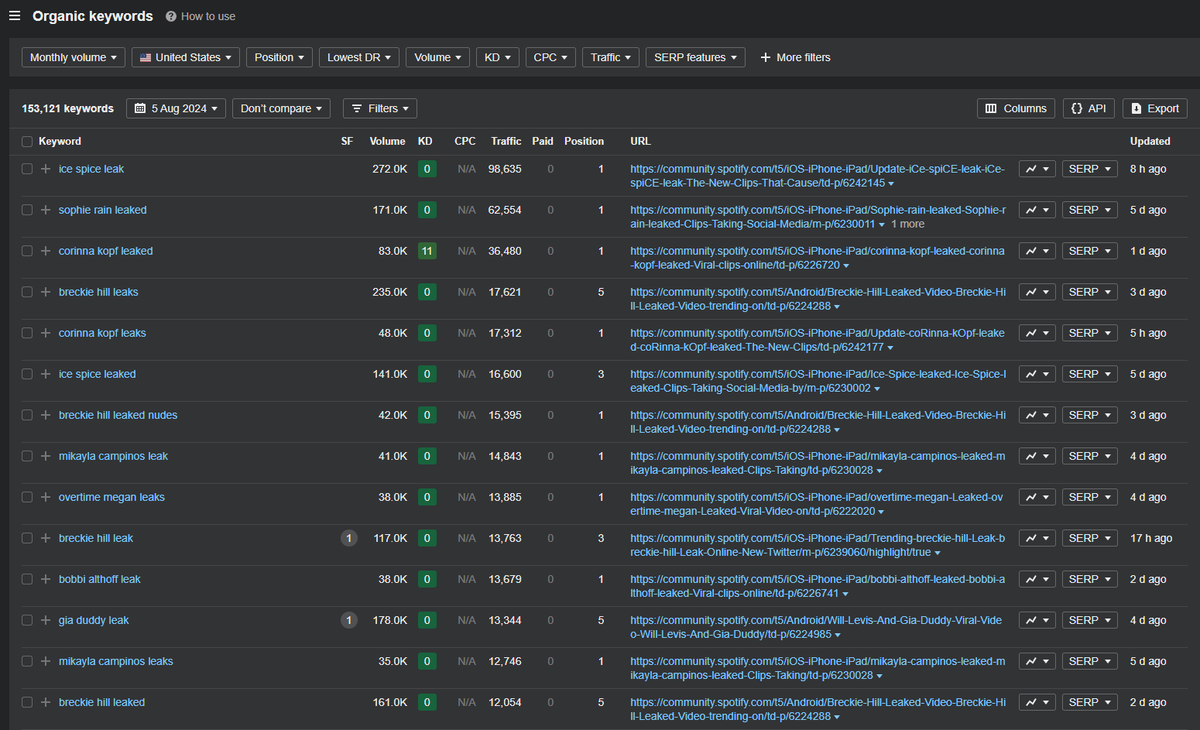1200x730 pixels.
Task: Tick checkbox for overtime megan leaks
Action: [x=27, y=497]
